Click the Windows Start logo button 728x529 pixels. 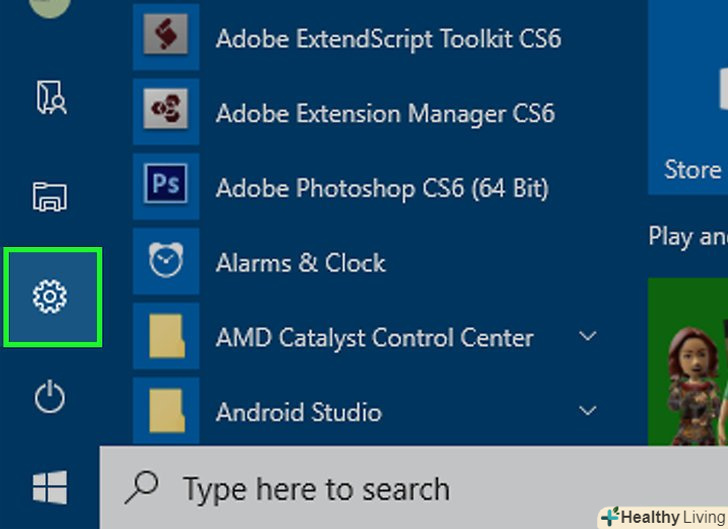pos(50,488)
